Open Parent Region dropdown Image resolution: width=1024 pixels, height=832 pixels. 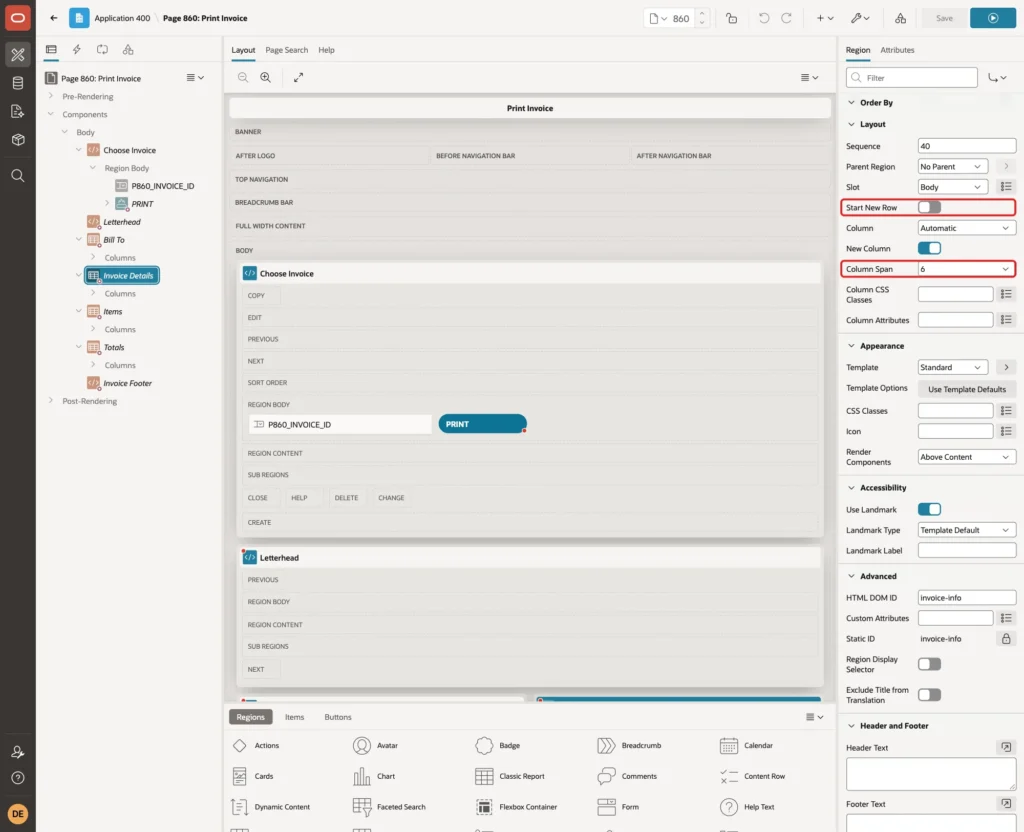pos(953,167)
